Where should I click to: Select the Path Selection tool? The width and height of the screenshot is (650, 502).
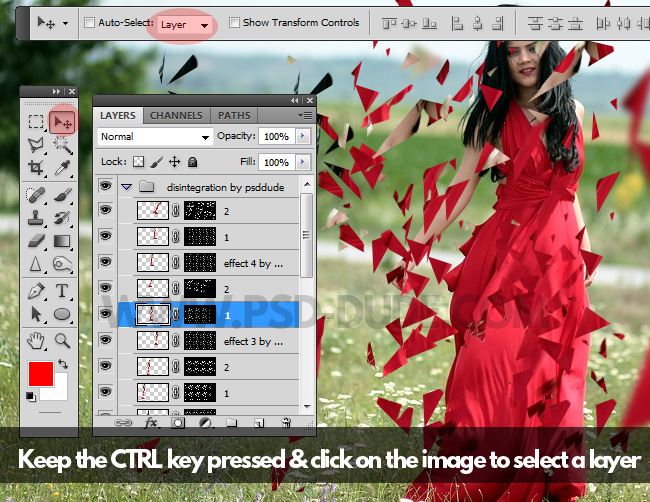(x=36, y=314)
